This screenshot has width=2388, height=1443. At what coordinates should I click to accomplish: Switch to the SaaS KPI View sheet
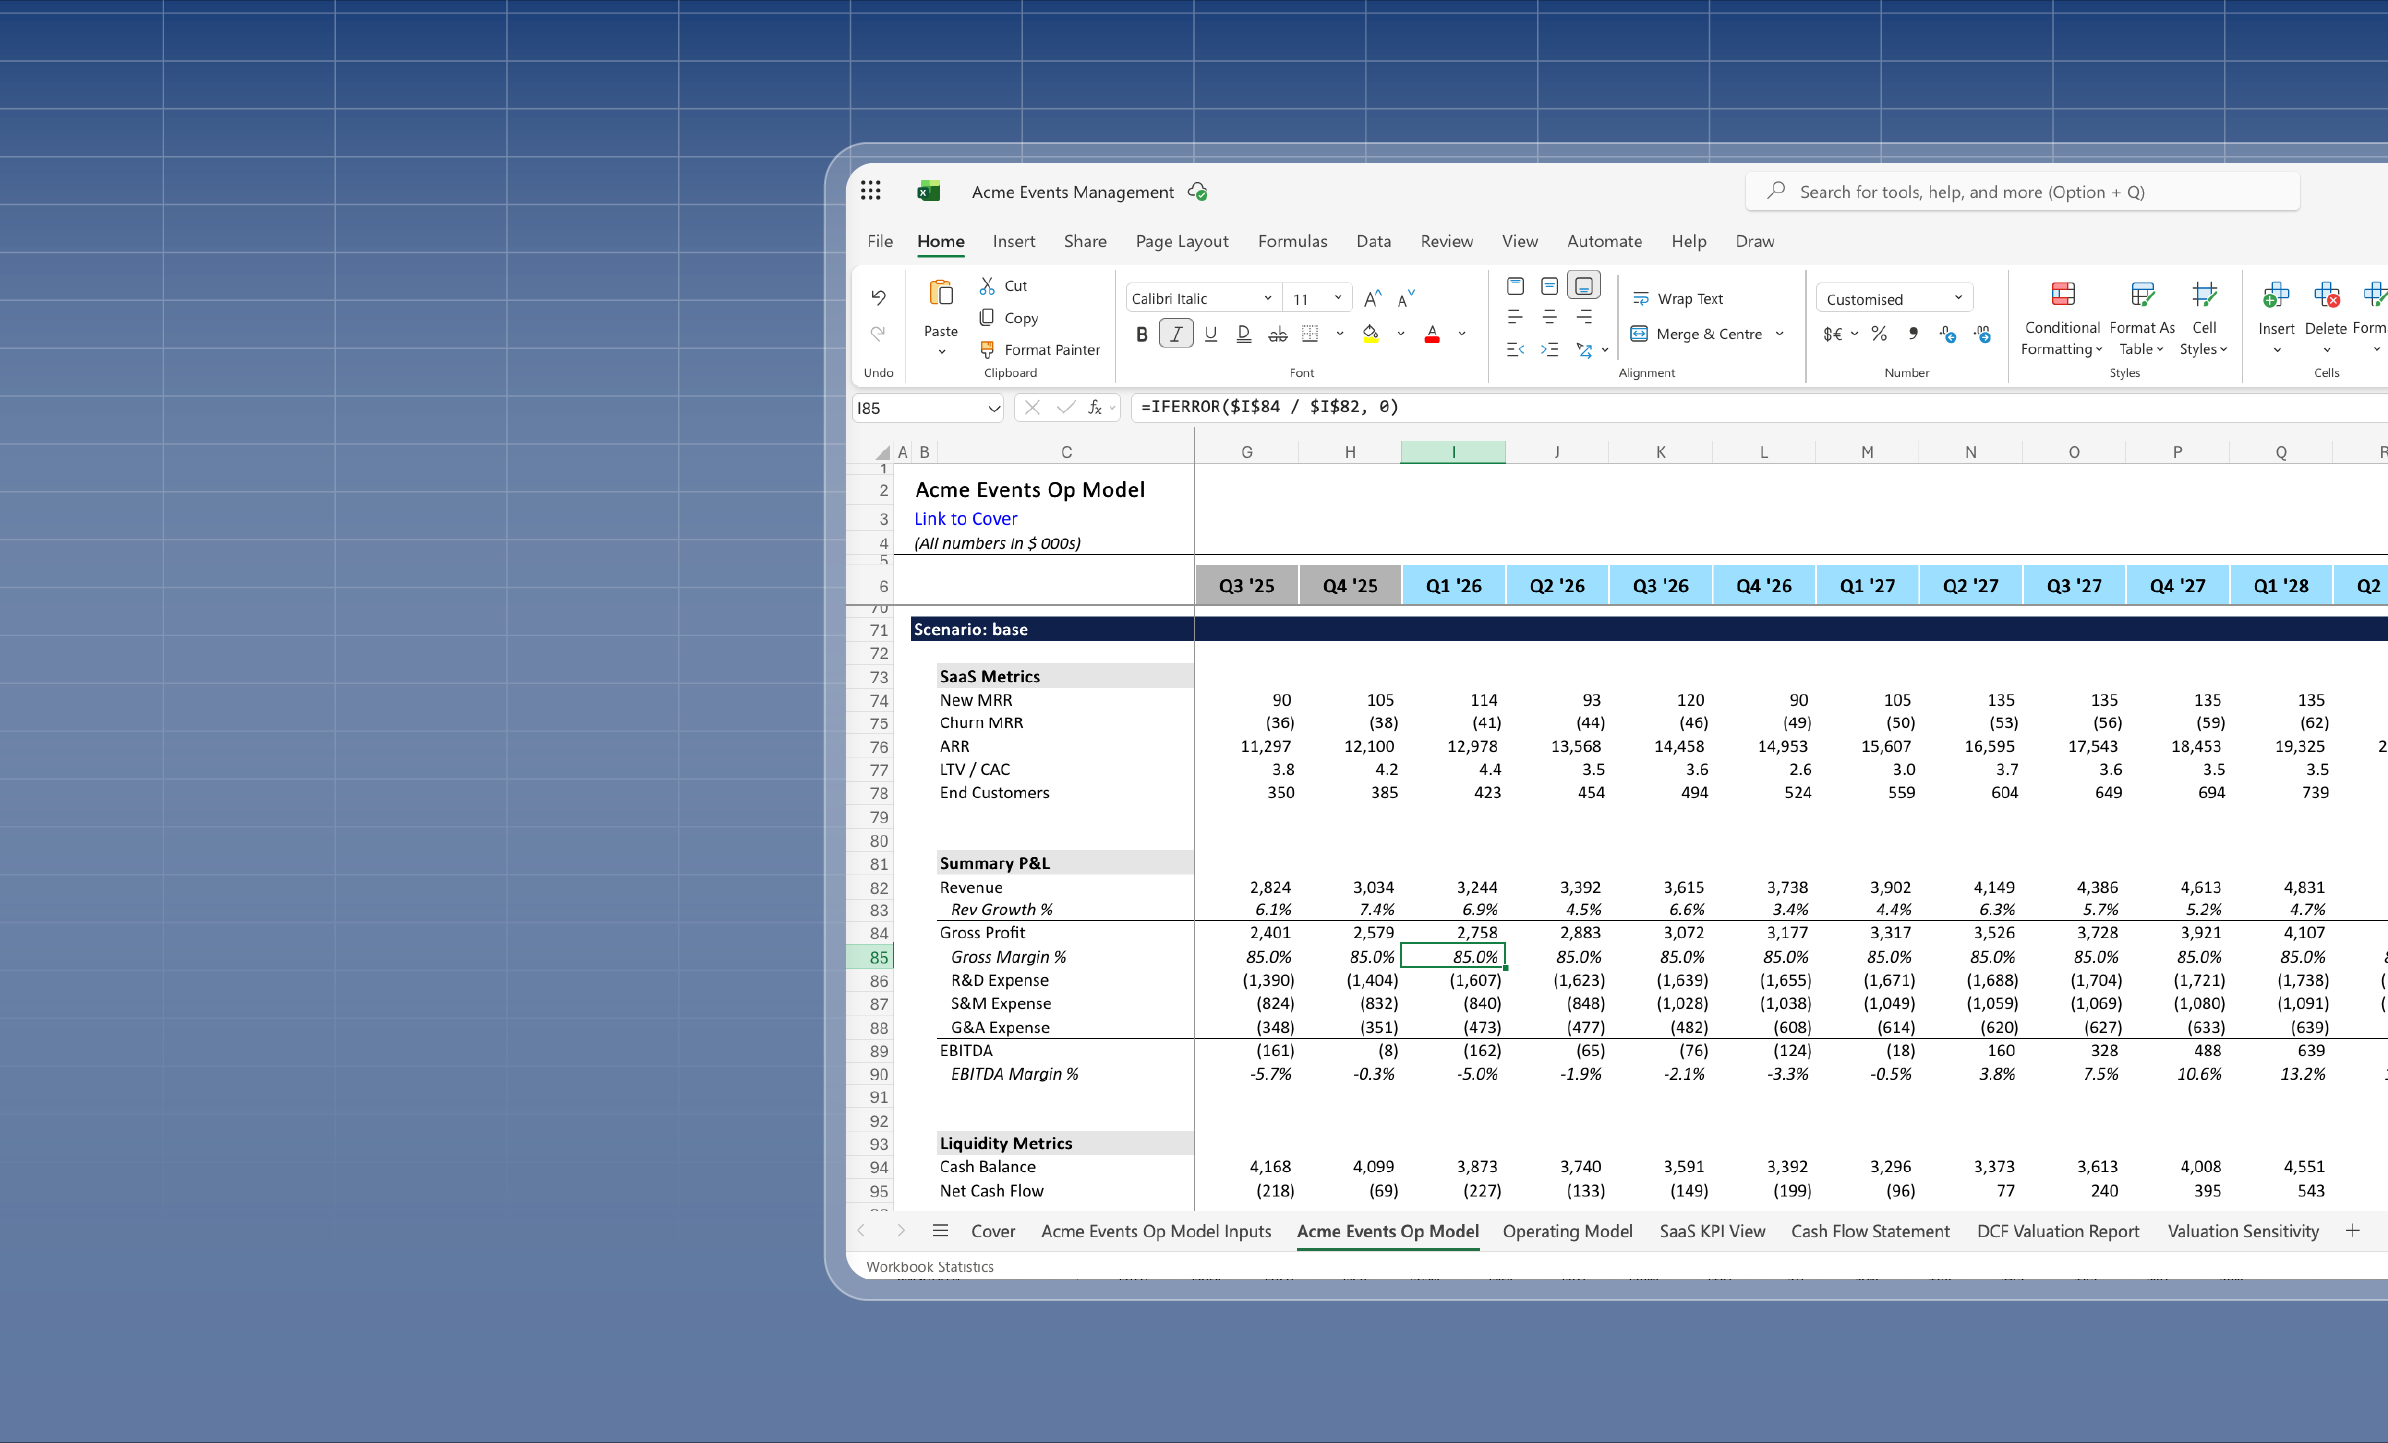point(1712,1231)
